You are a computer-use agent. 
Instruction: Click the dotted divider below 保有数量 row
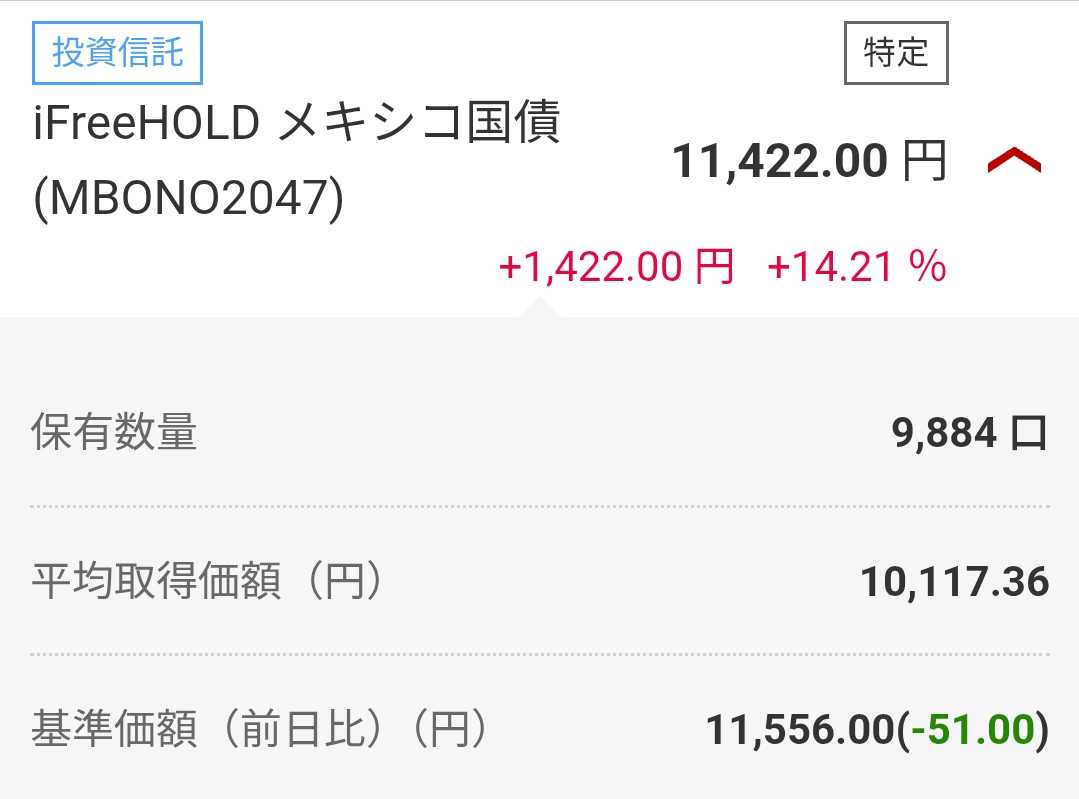(539, 507)
